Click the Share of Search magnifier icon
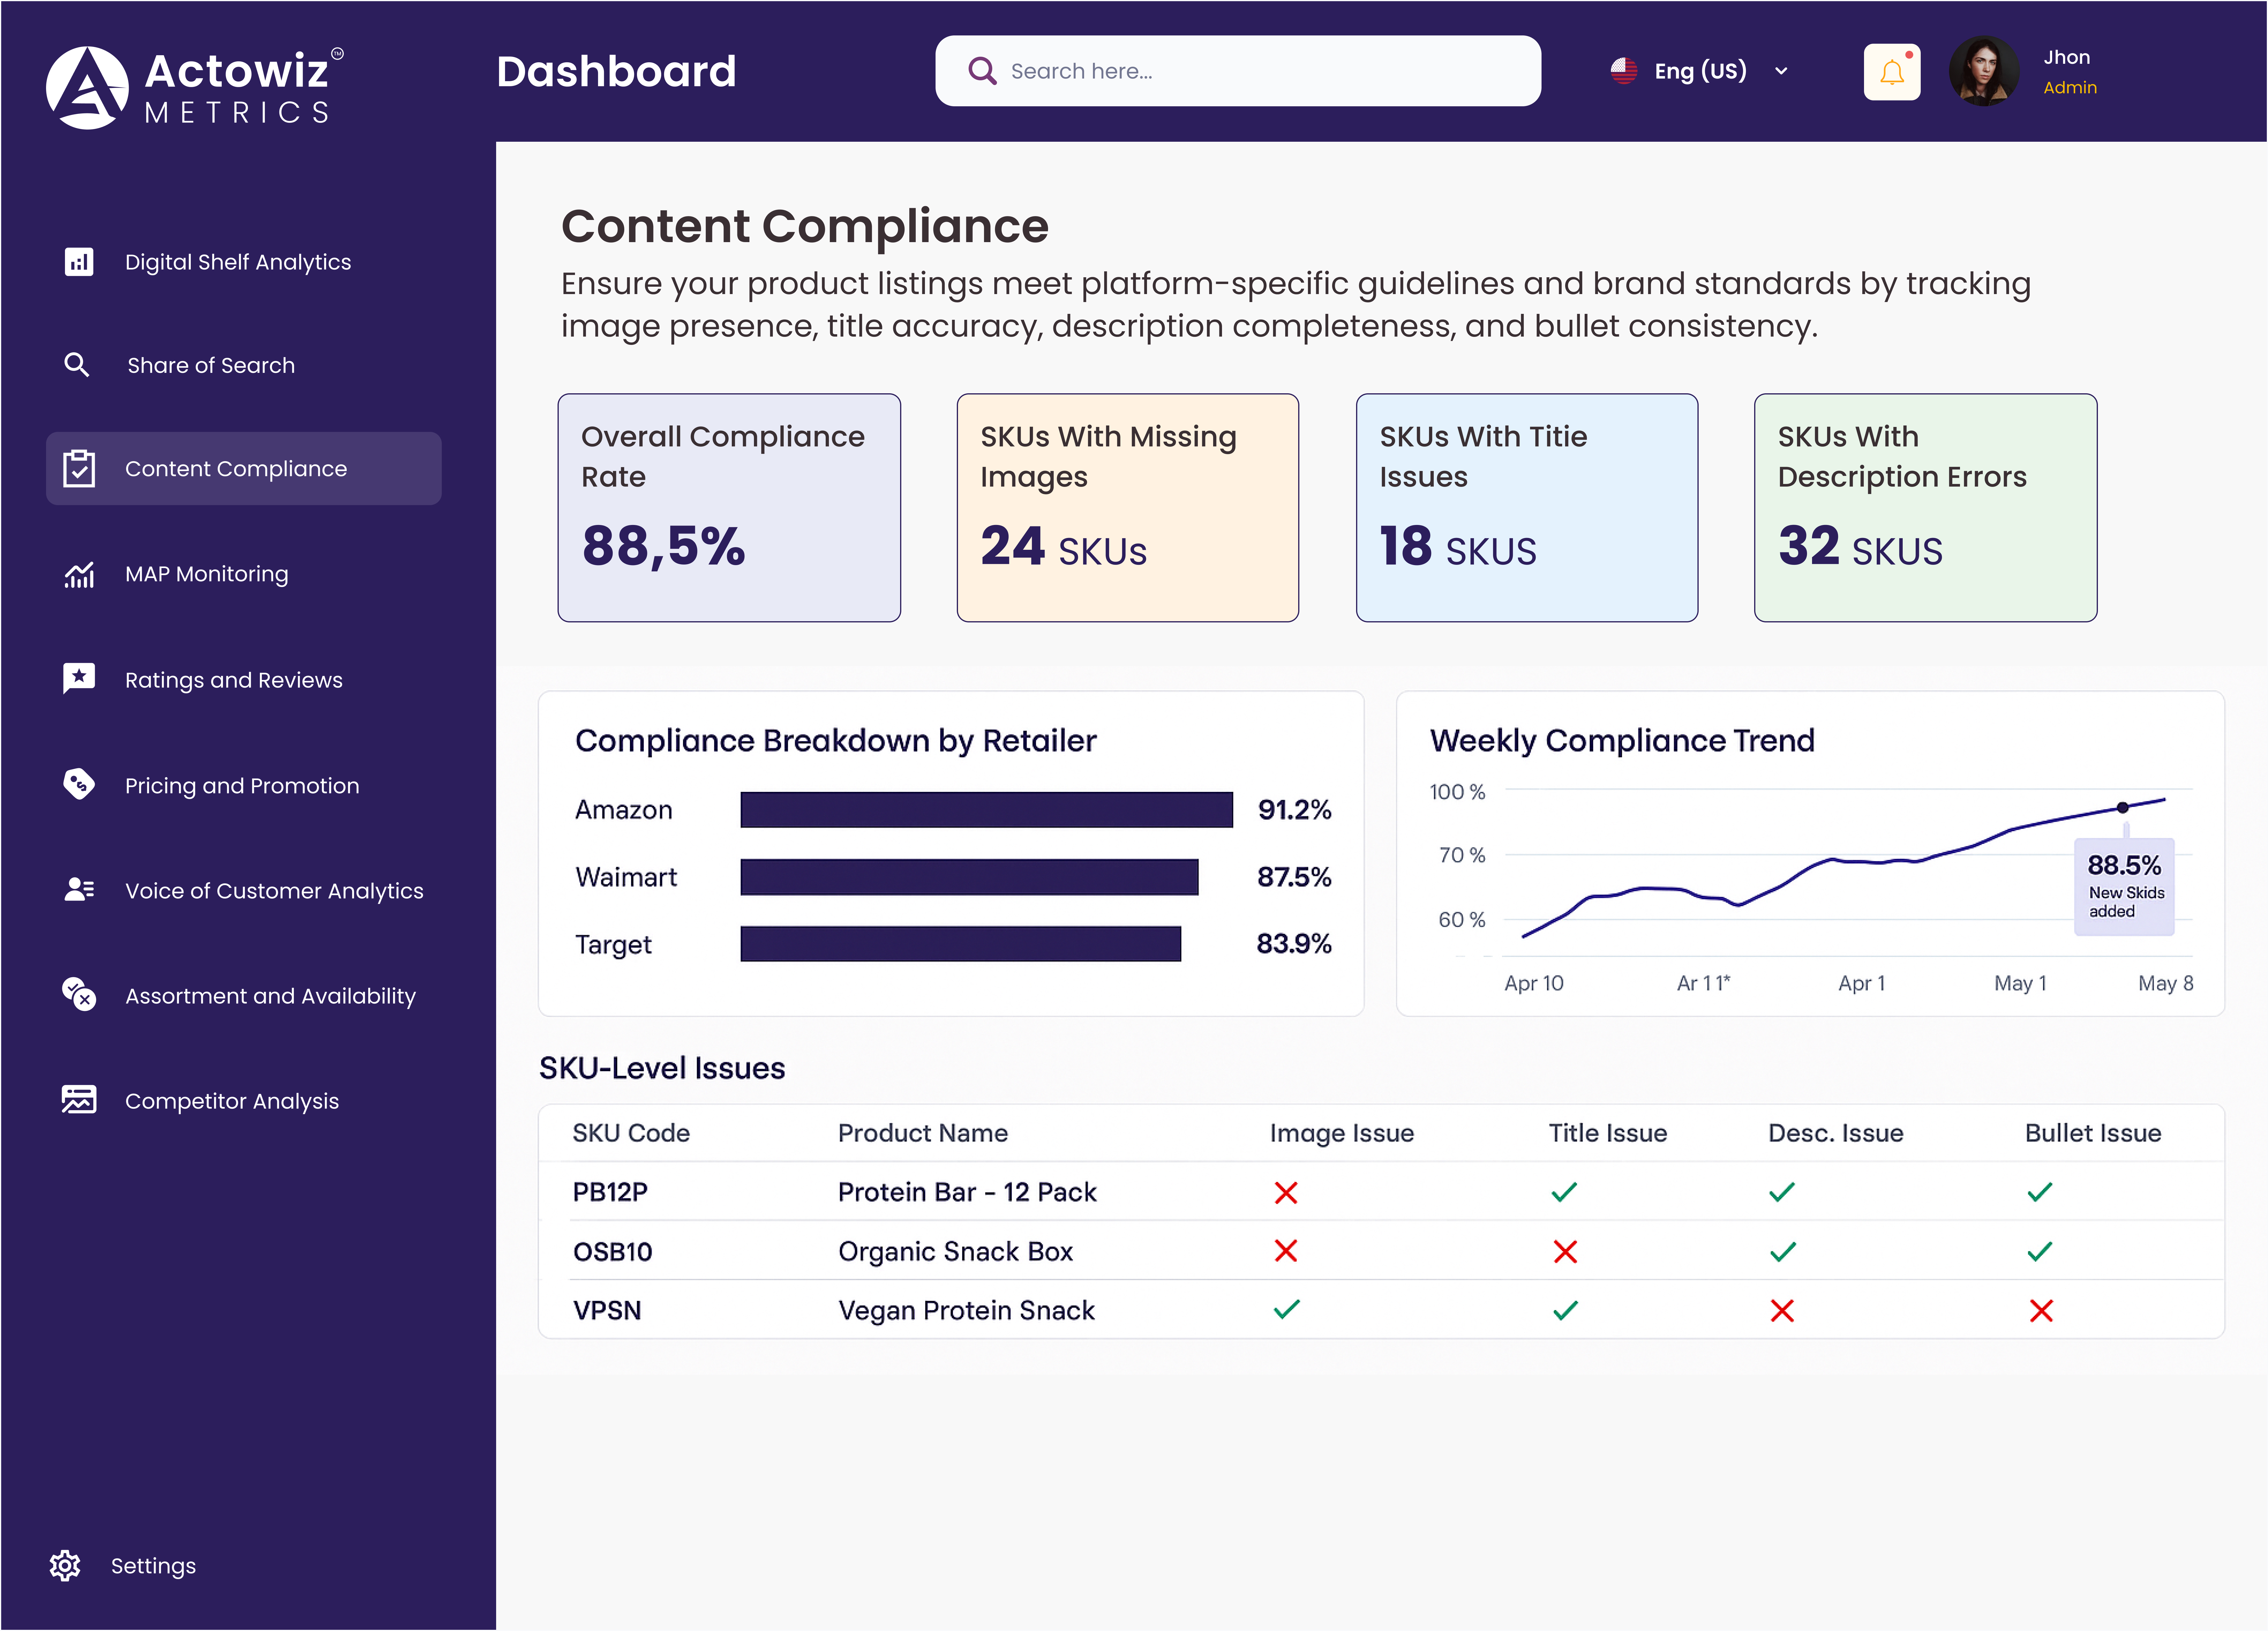The height and width of the screenshot is (1631, 2268). pos(77,365)
